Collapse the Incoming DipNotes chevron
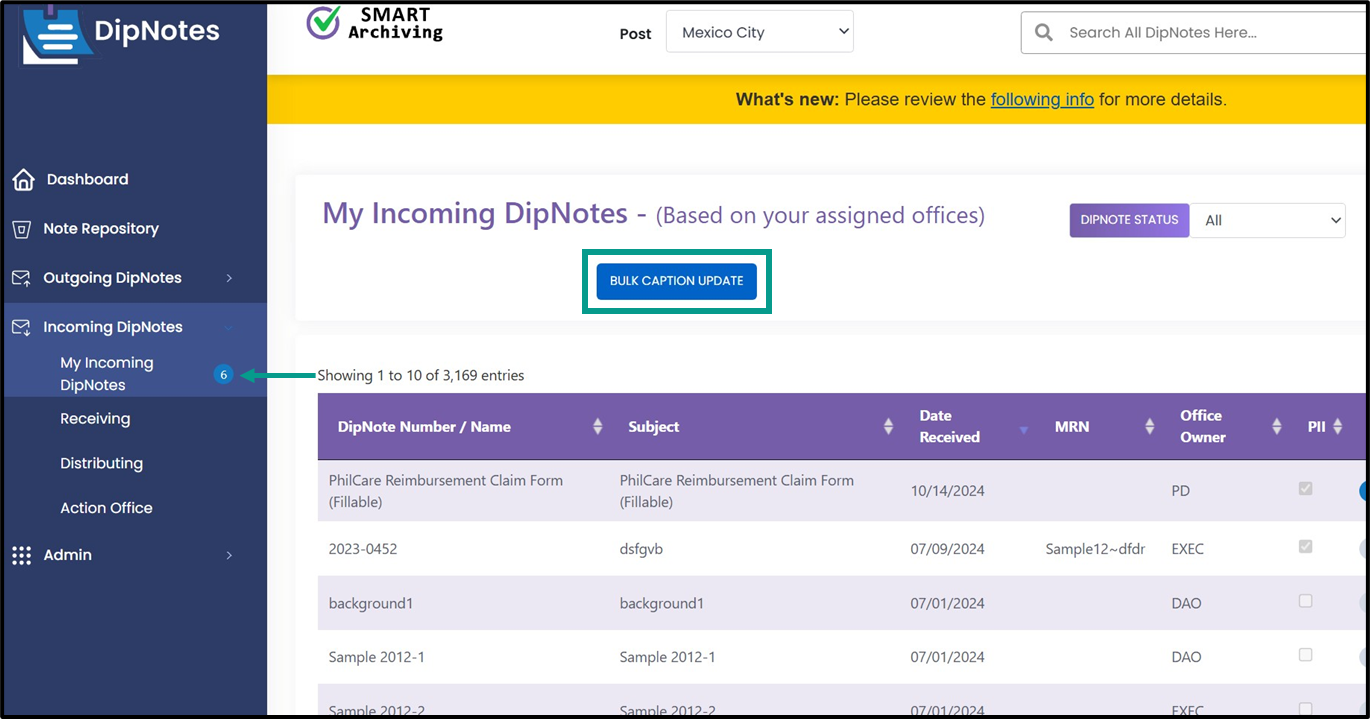 [229, 327]
